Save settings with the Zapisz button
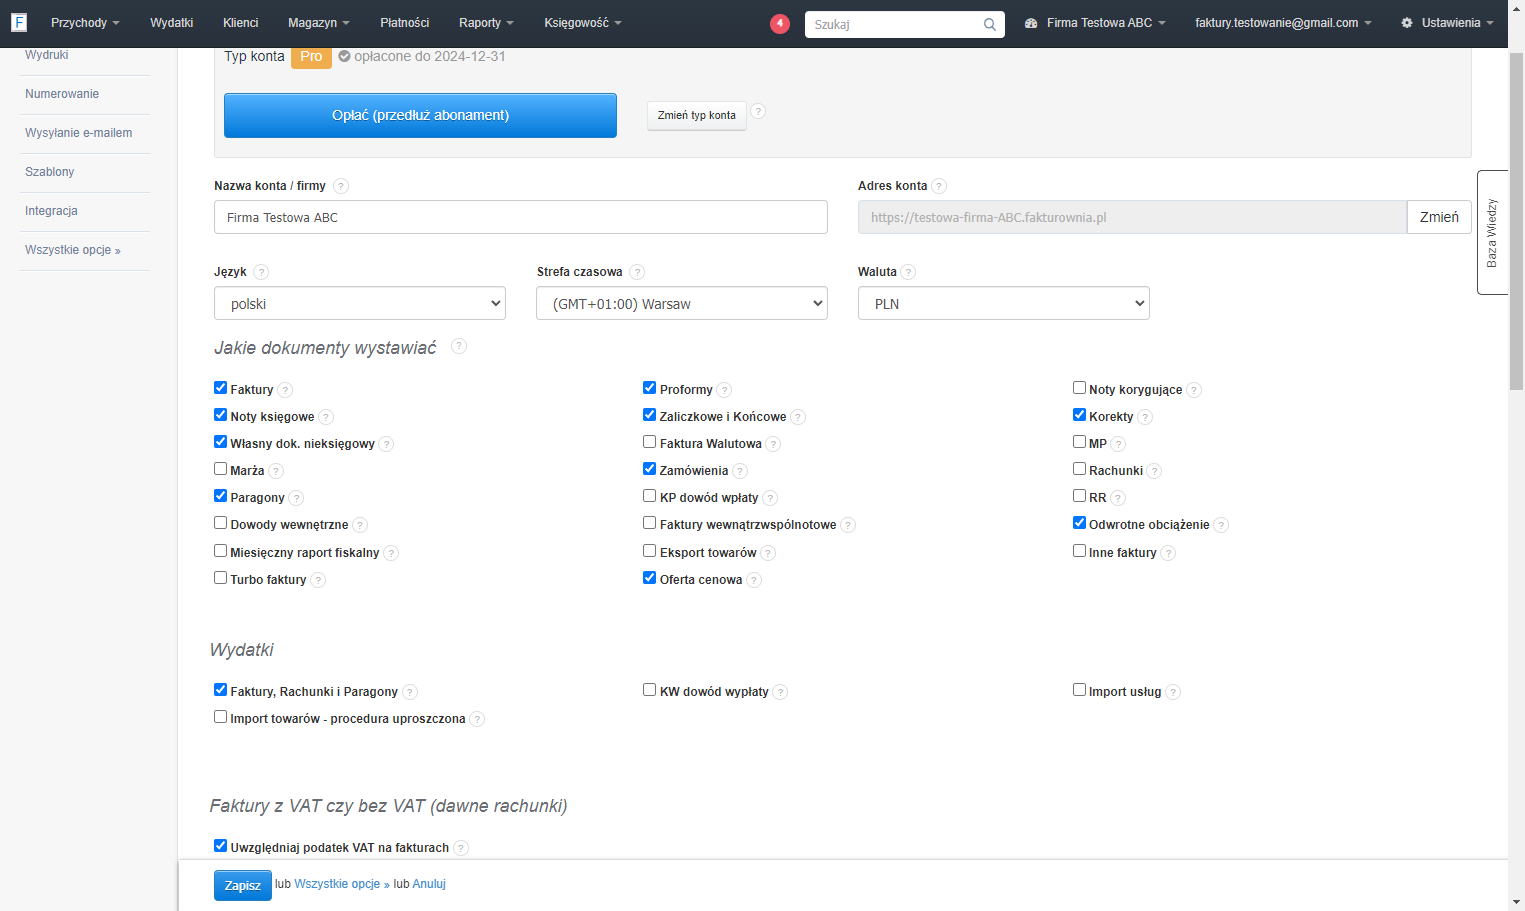 tap(243, 886)
